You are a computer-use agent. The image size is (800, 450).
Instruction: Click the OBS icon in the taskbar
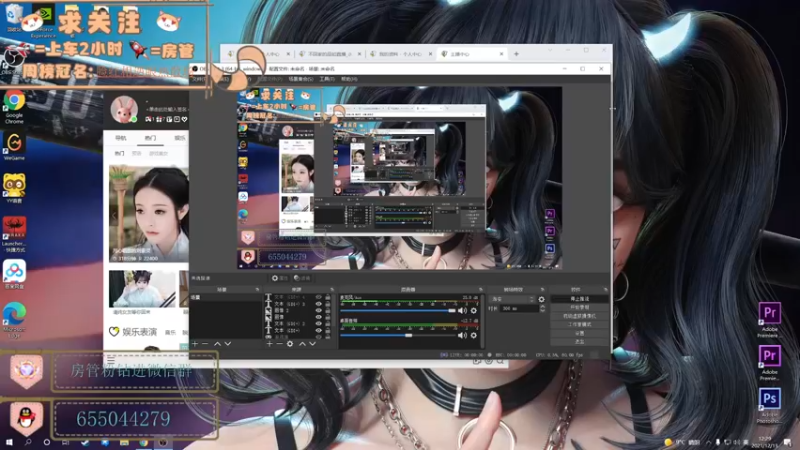(163, 442)
